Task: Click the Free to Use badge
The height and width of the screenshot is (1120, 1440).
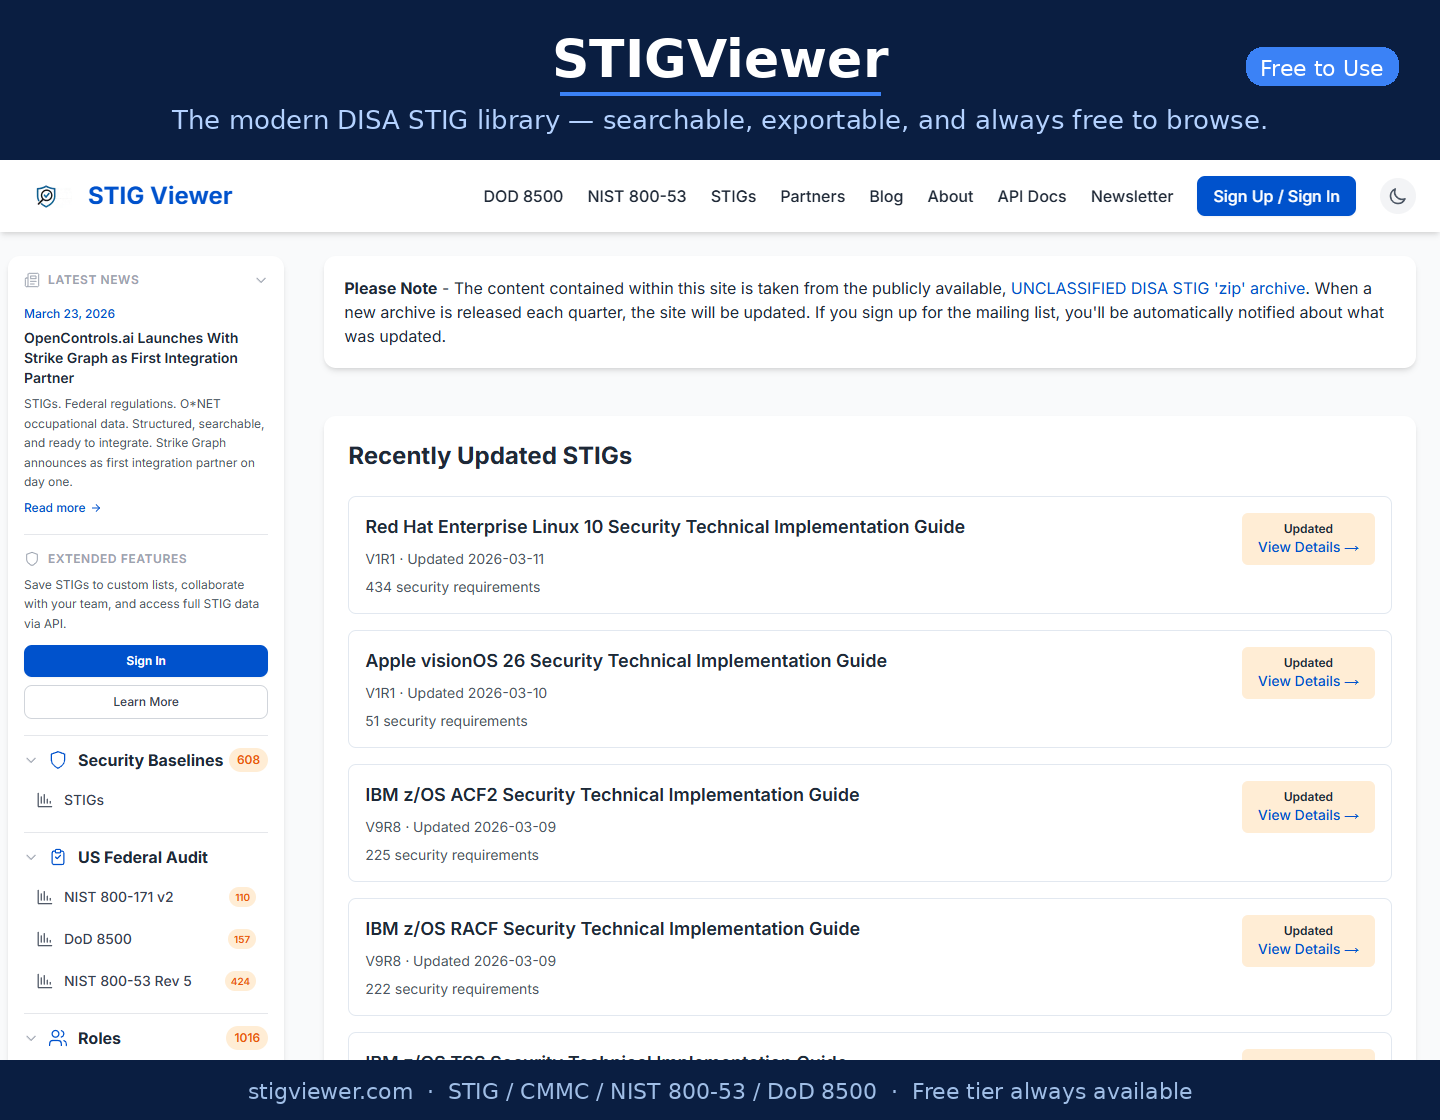Action: (1322, 67)
